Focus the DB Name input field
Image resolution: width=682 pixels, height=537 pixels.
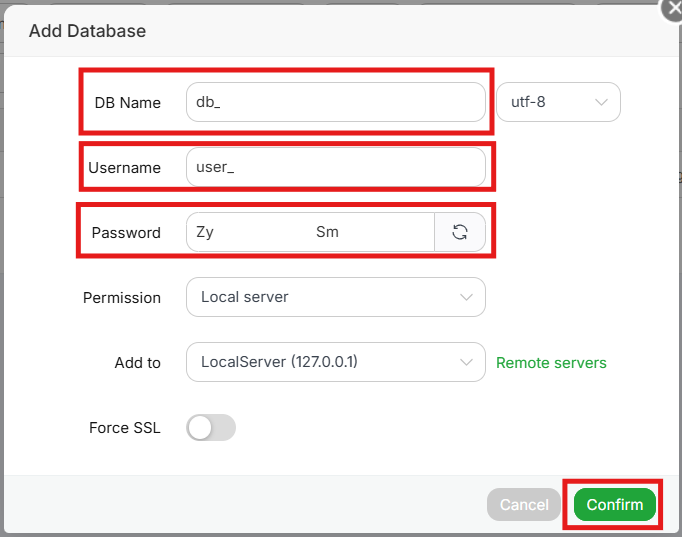335,102
